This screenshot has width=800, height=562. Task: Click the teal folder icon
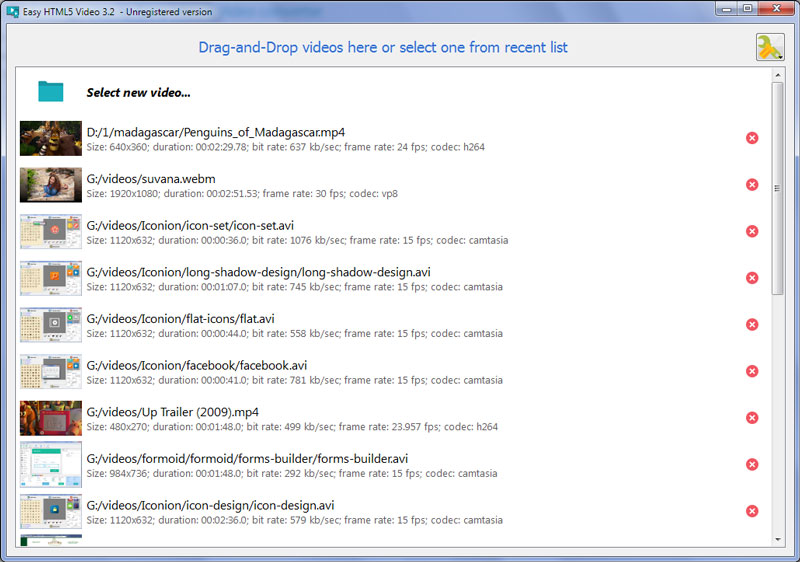[x=51, y=92]
